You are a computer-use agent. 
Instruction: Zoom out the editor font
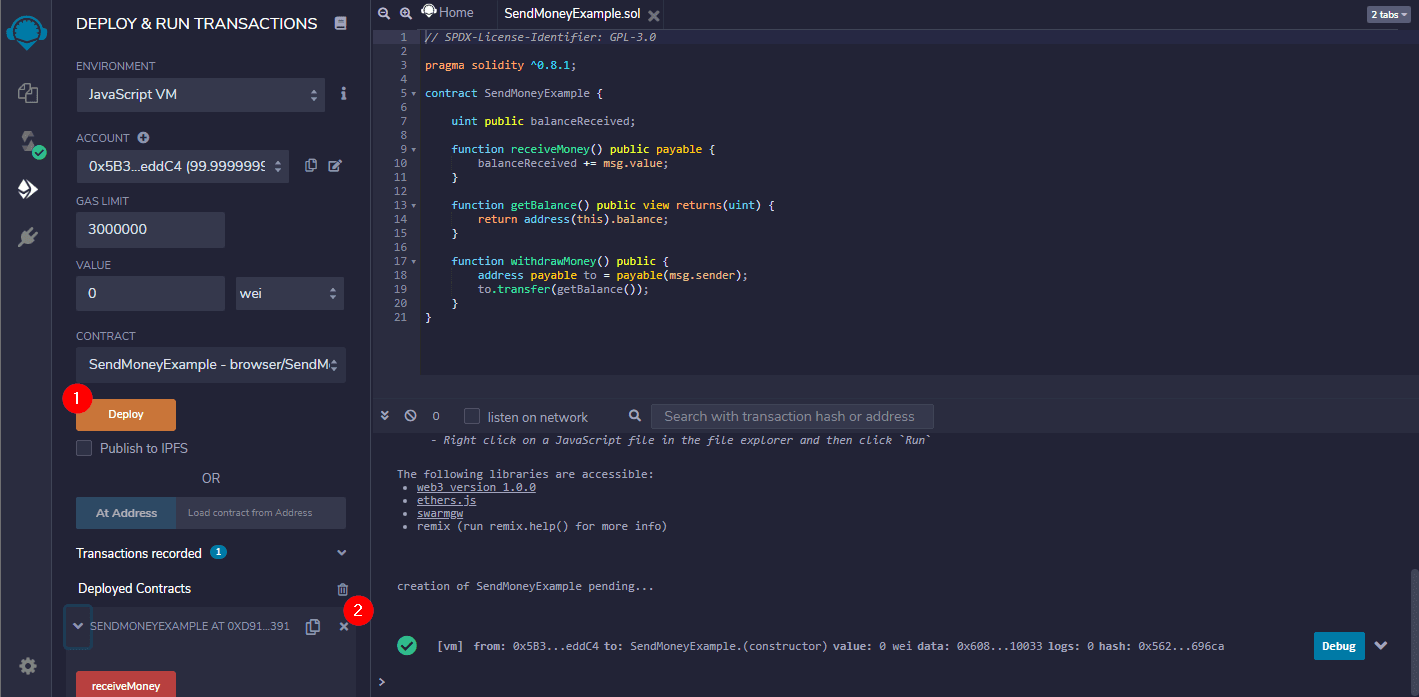[x=384, y=13]
